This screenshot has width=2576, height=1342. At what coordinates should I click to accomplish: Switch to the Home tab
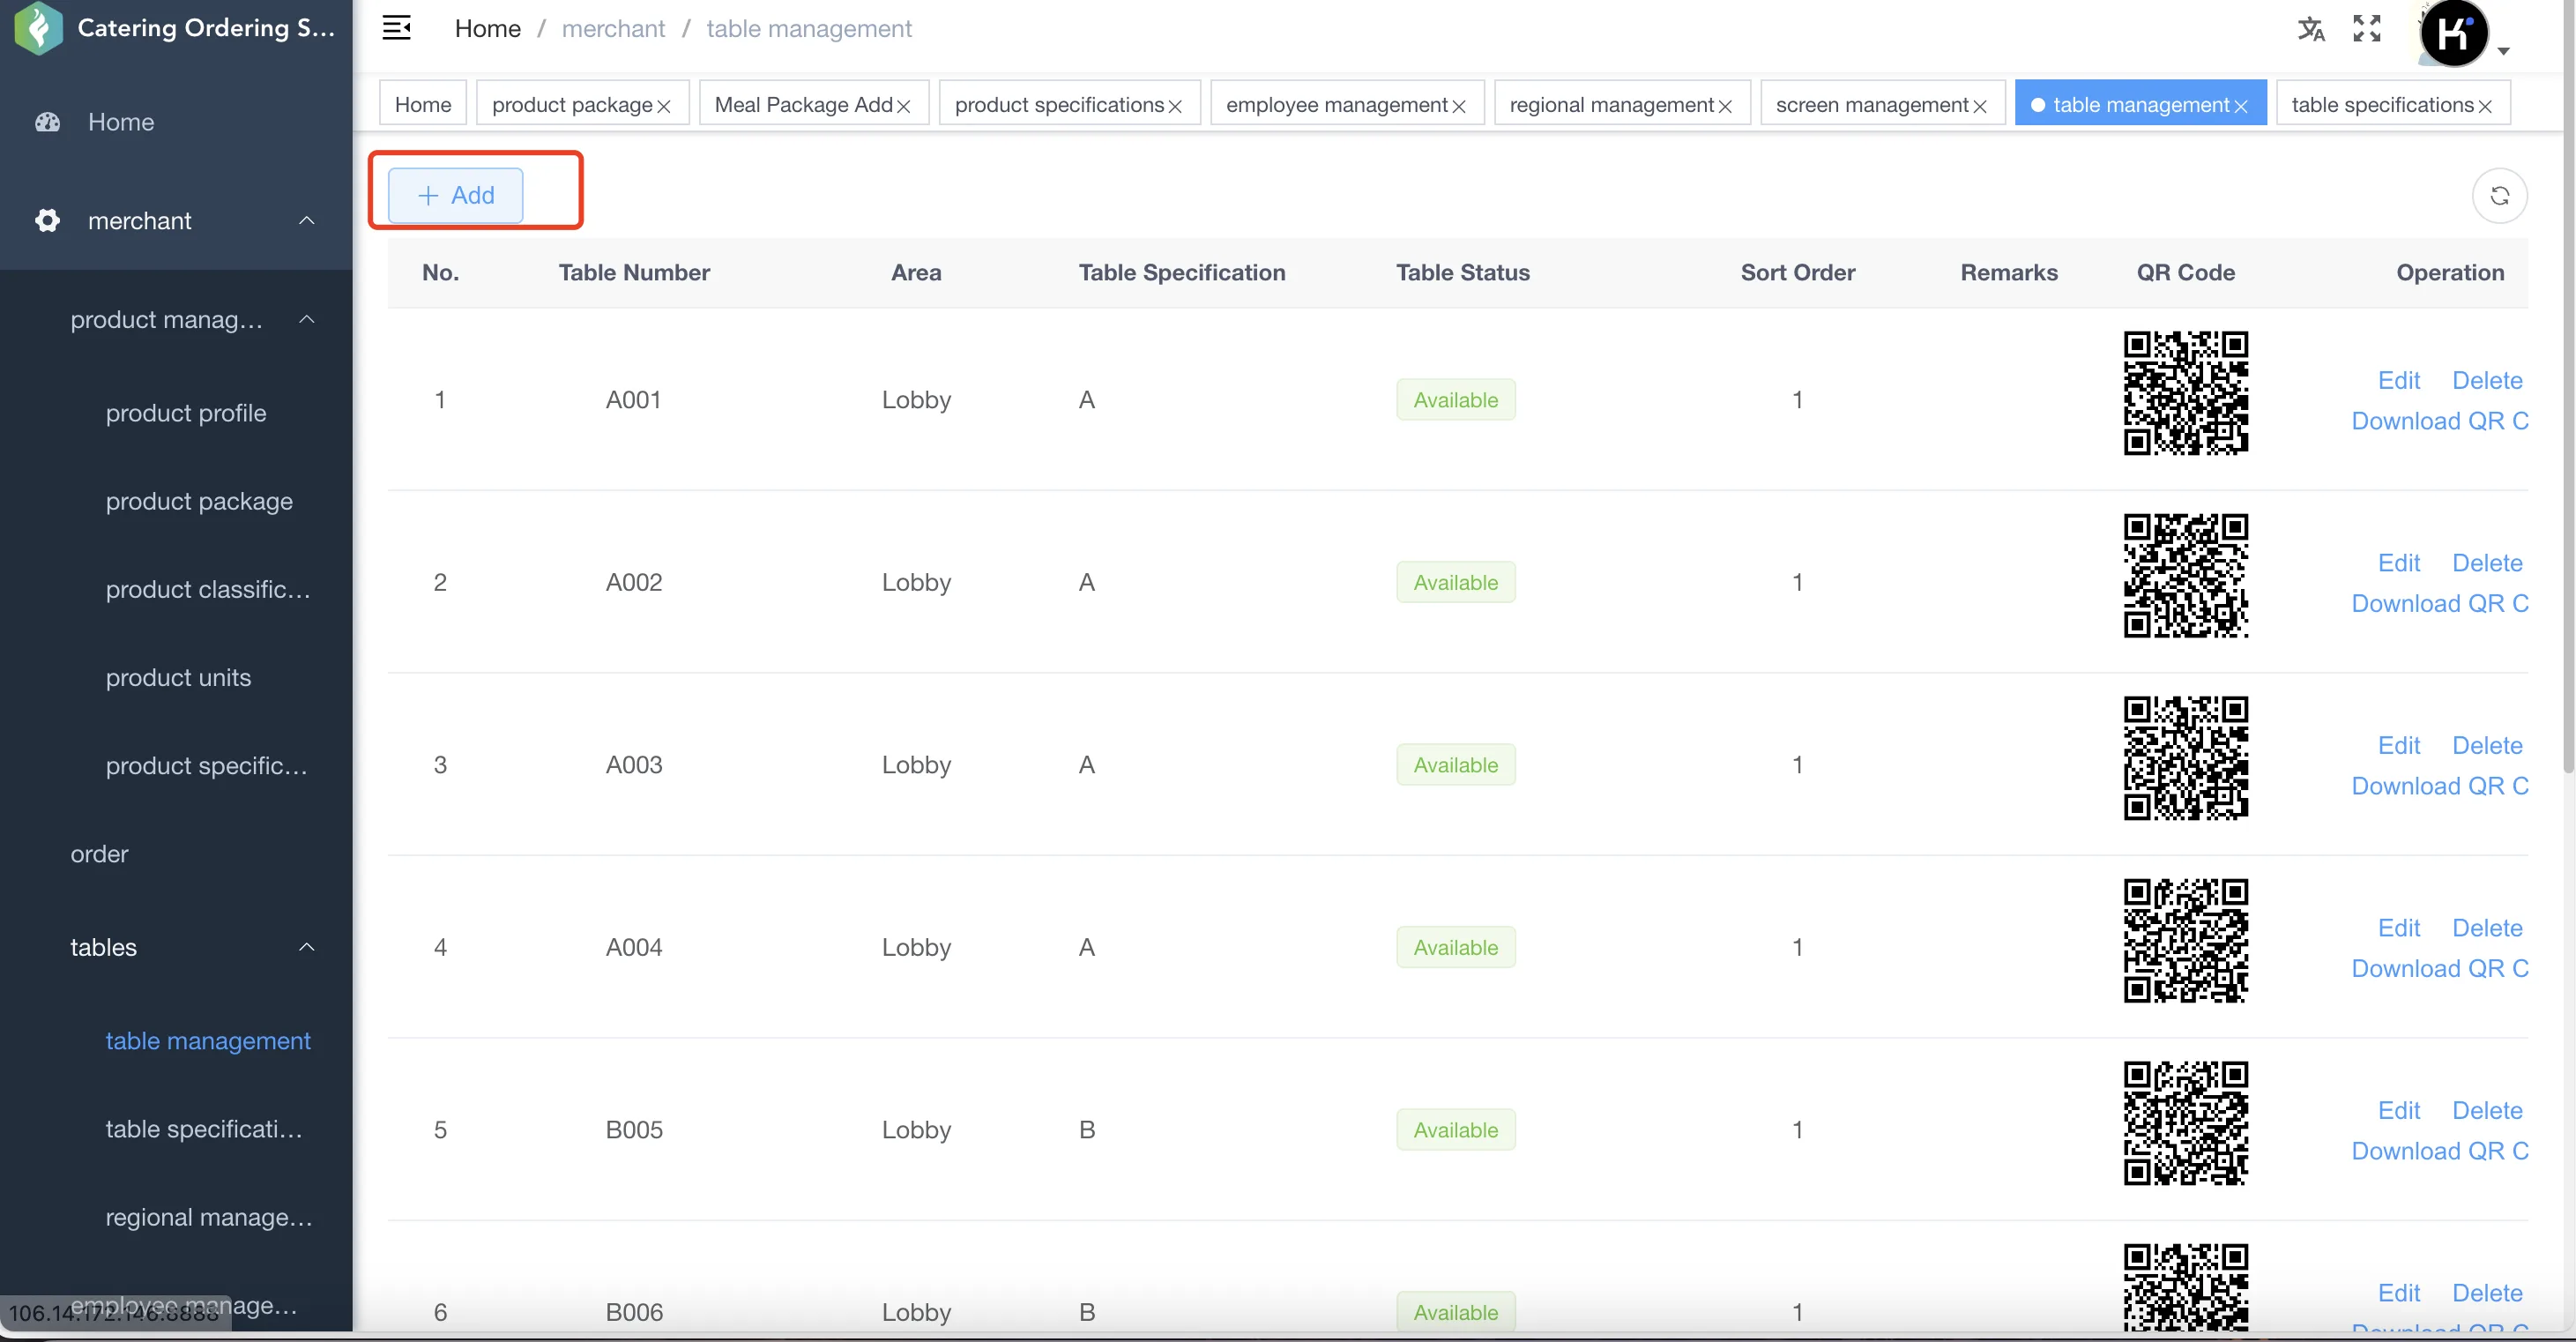423,103
